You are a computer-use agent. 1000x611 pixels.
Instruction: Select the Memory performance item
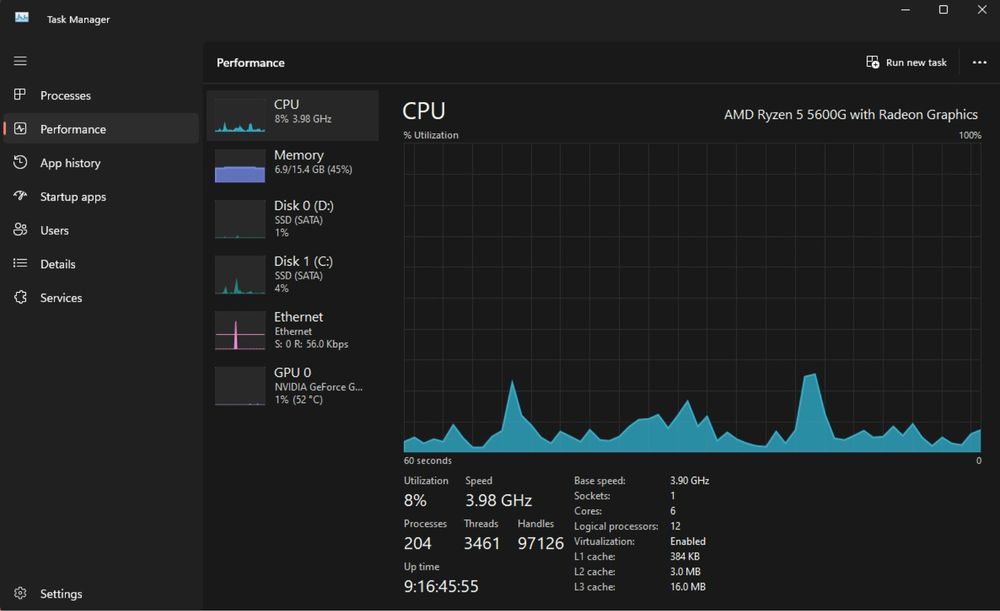pos(293,166)
